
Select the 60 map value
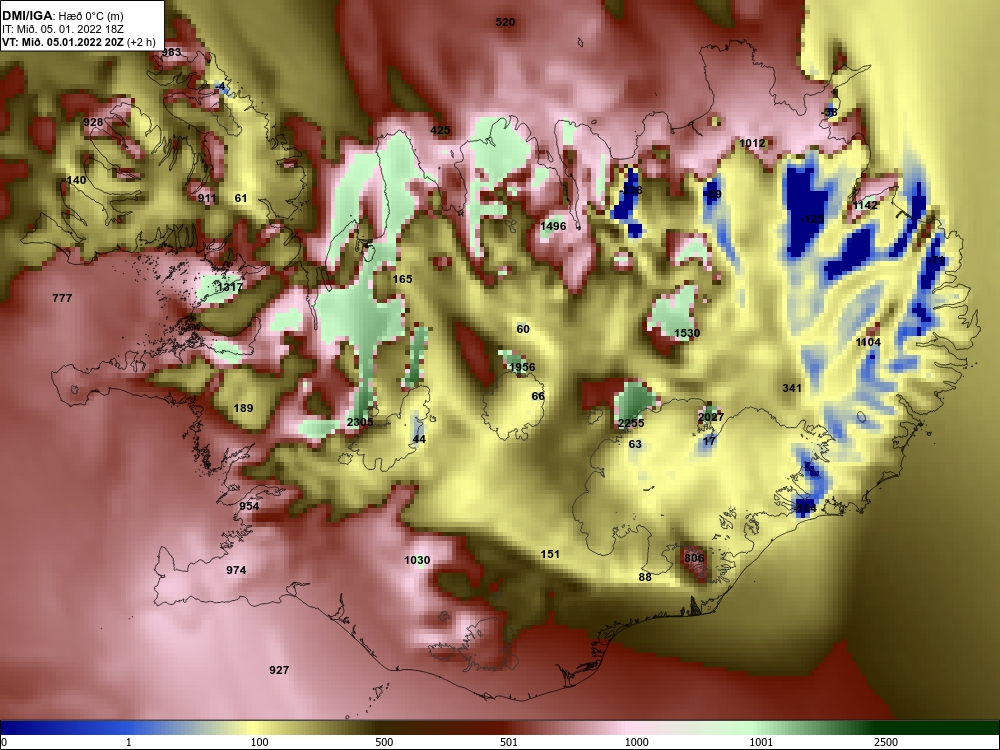(x=523, y=330)
